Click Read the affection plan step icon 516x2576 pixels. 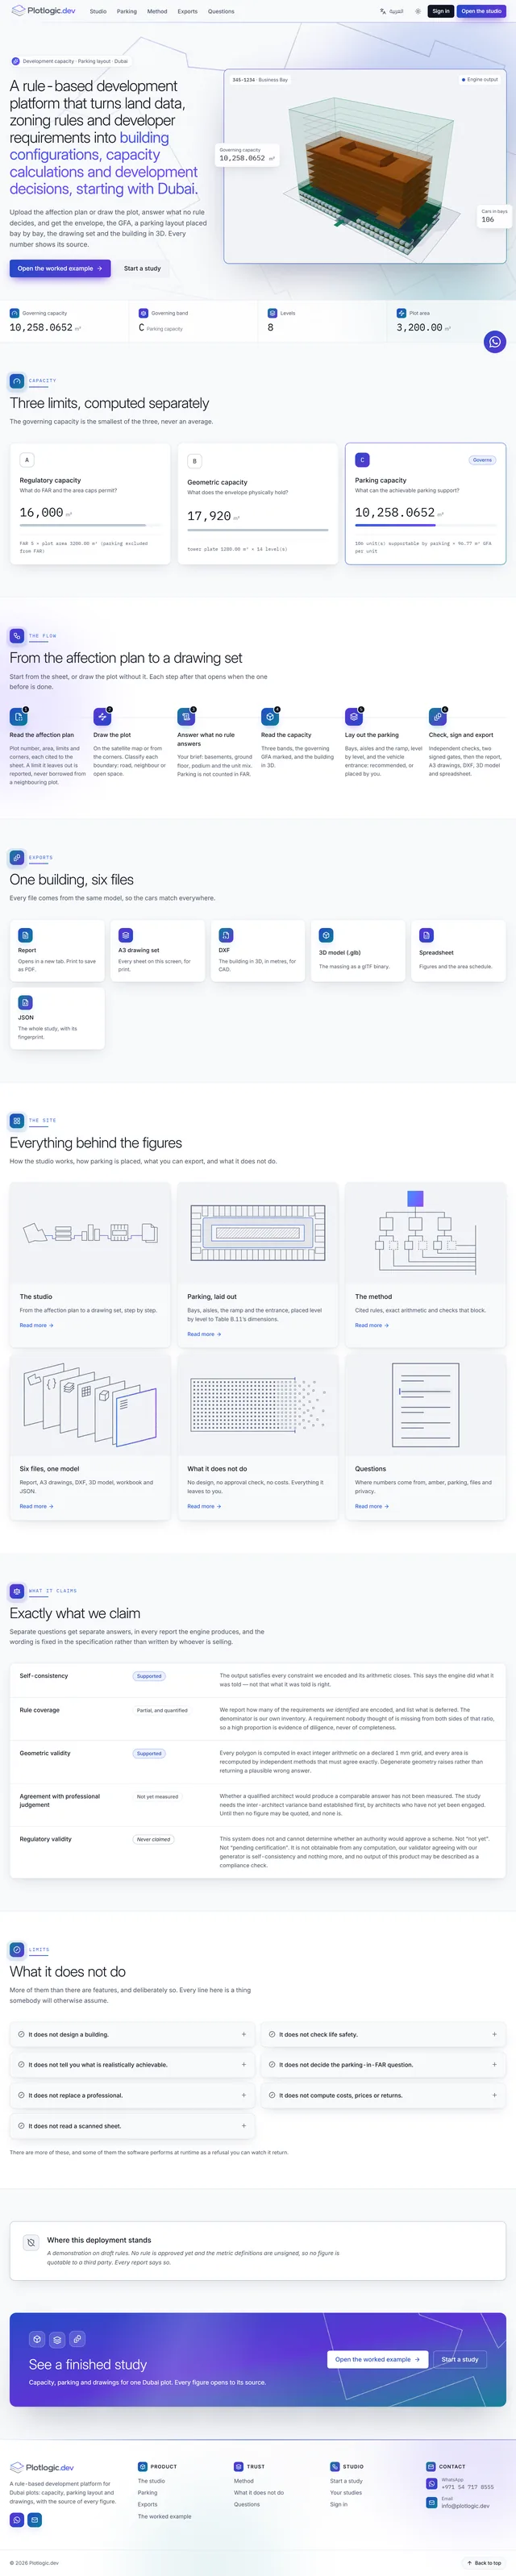(18, 717)
